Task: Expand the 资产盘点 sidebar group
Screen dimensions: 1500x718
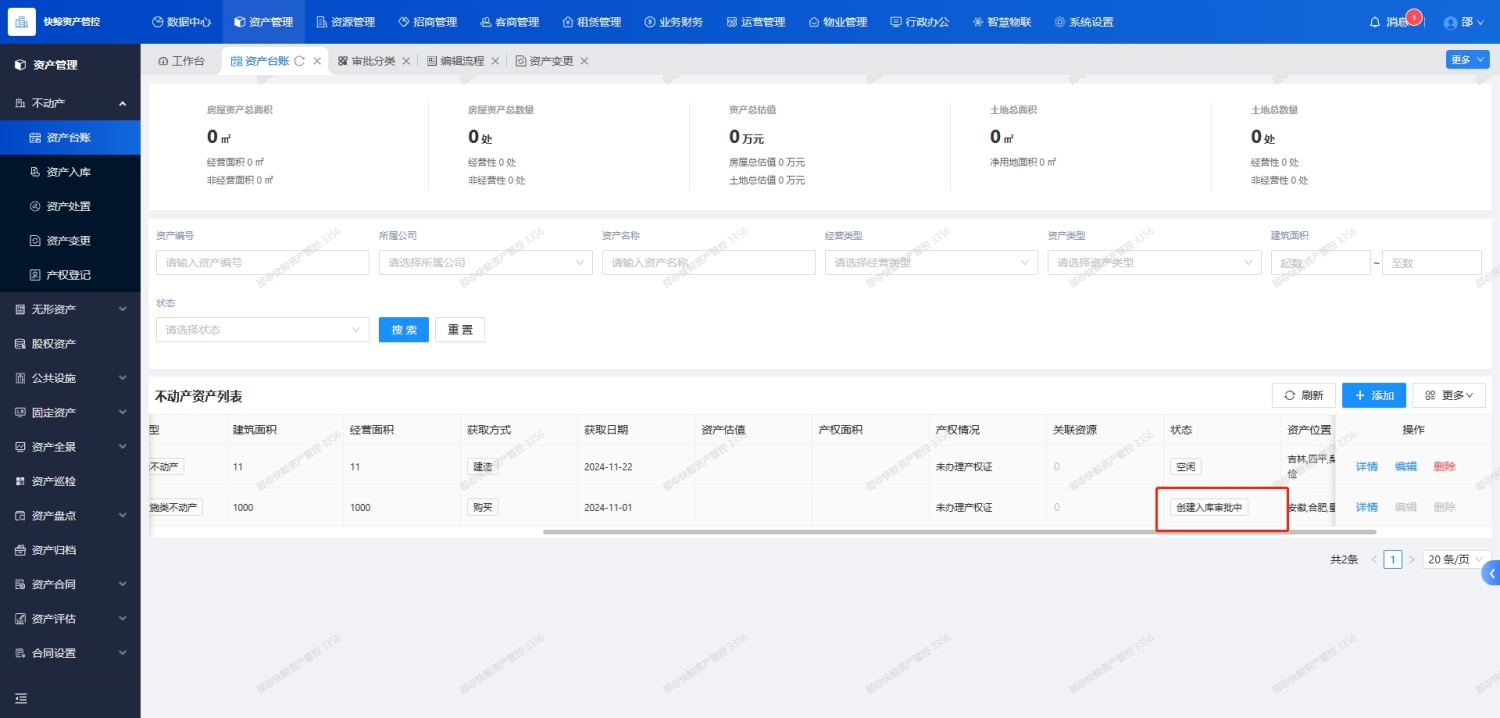Action: click(x=70, y=515)
